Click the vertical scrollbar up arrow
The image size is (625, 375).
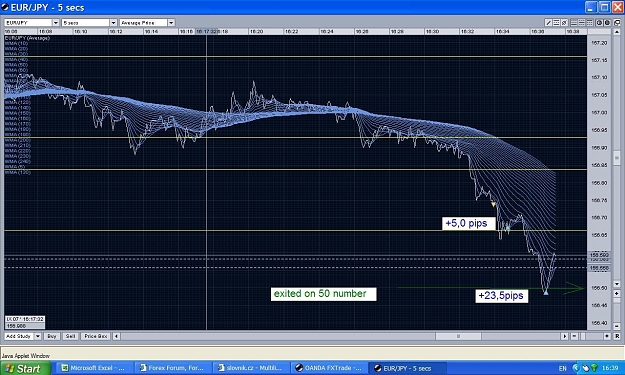point(617,32)
